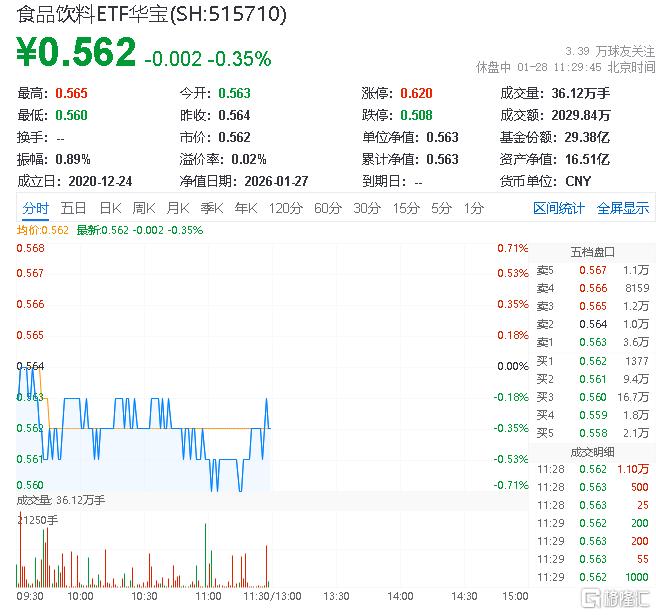
Task: Show the 1分 interval chart
Action: (474, 208)
